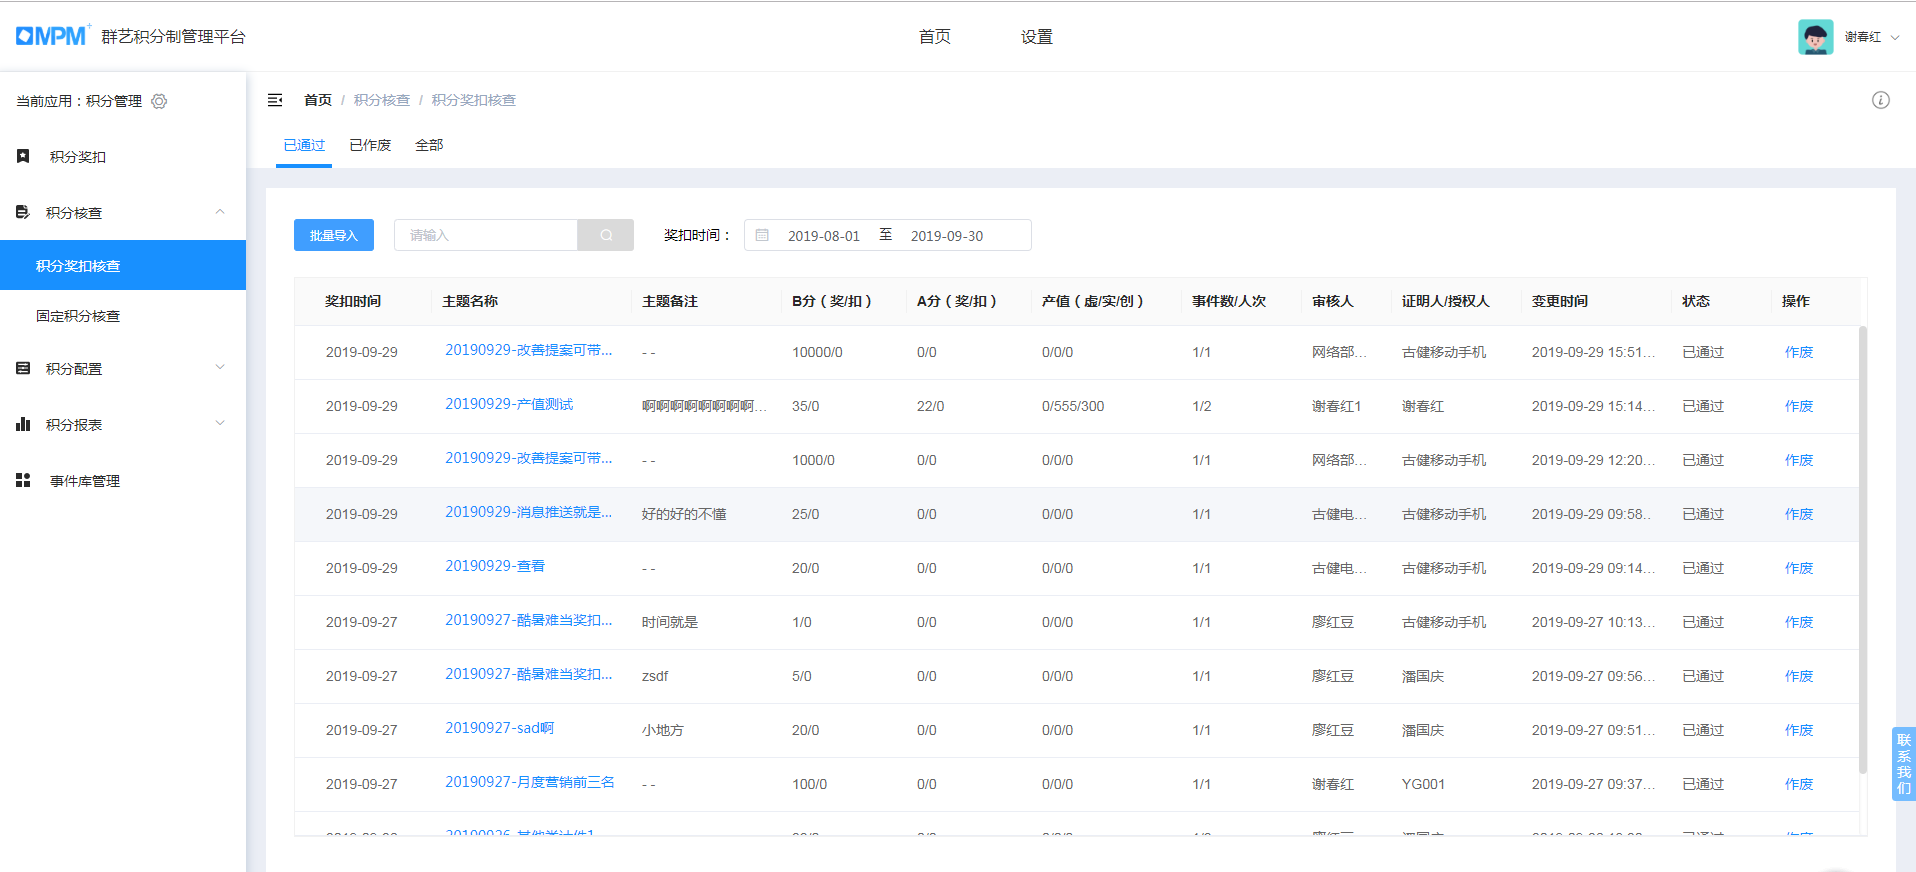Click the 批量导入 button
Screen dimensions: 1916x872
coord(334,235)
